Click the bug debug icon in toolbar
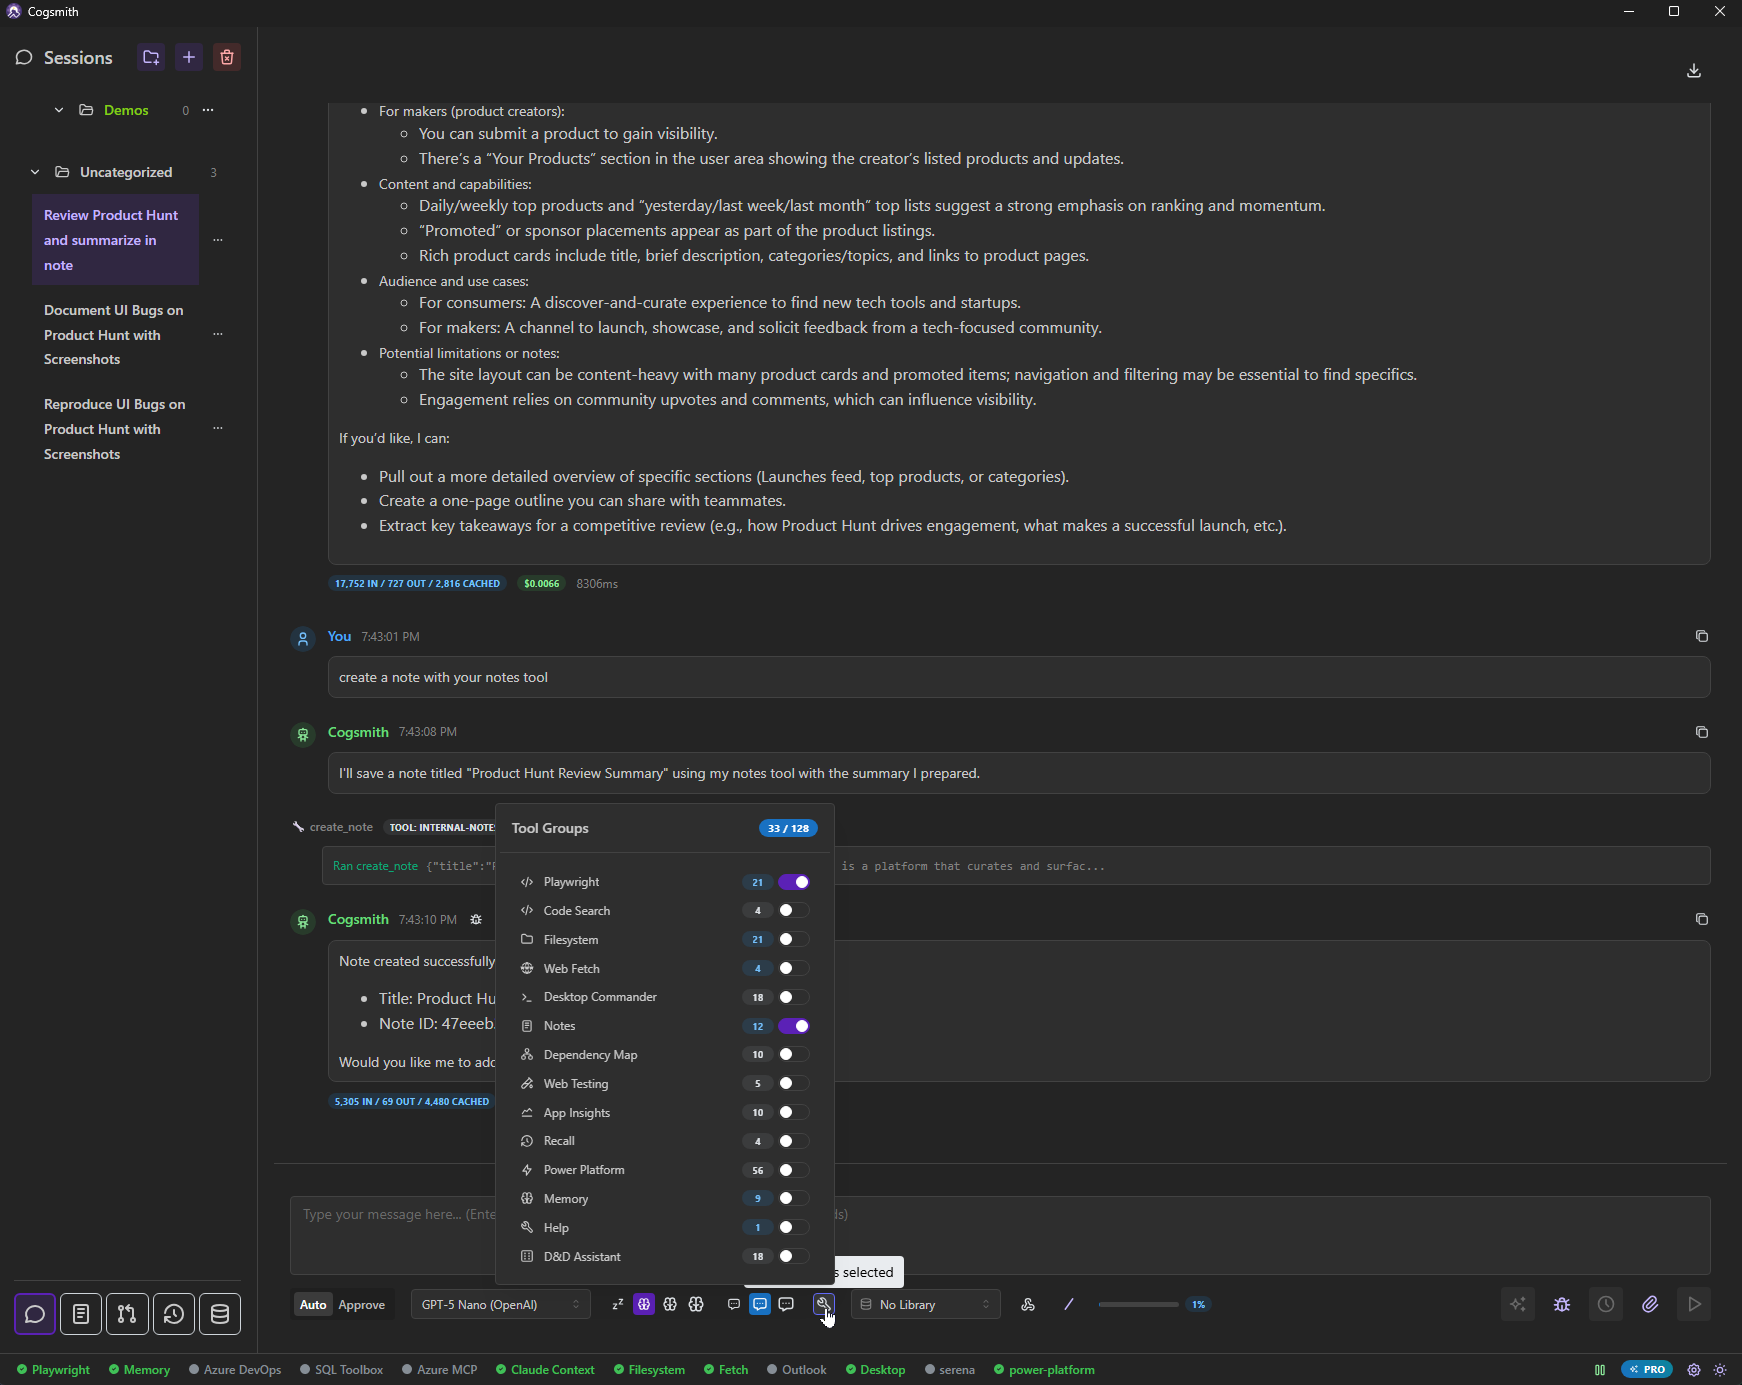This screenshot has height=1385, width=1742. click(1562, 1304)
